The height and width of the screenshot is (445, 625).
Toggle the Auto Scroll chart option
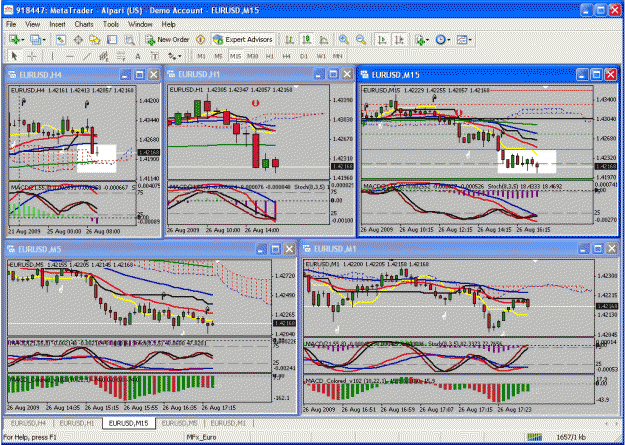pyautogui.click(x=382, y=40)
